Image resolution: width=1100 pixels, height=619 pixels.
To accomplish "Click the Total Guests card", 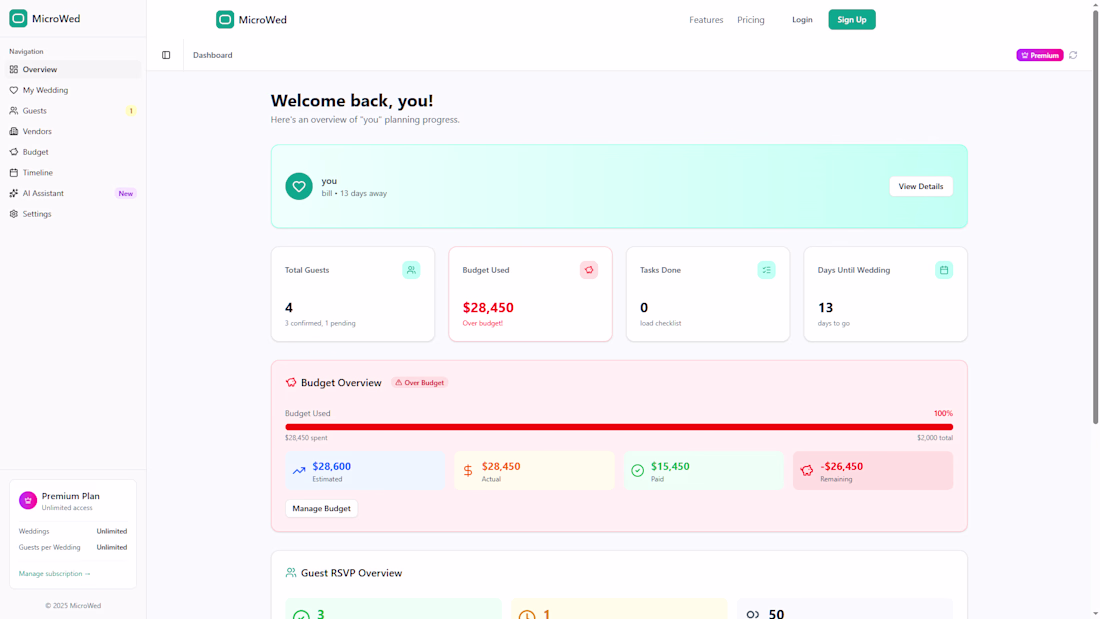I will click(353, 294).
